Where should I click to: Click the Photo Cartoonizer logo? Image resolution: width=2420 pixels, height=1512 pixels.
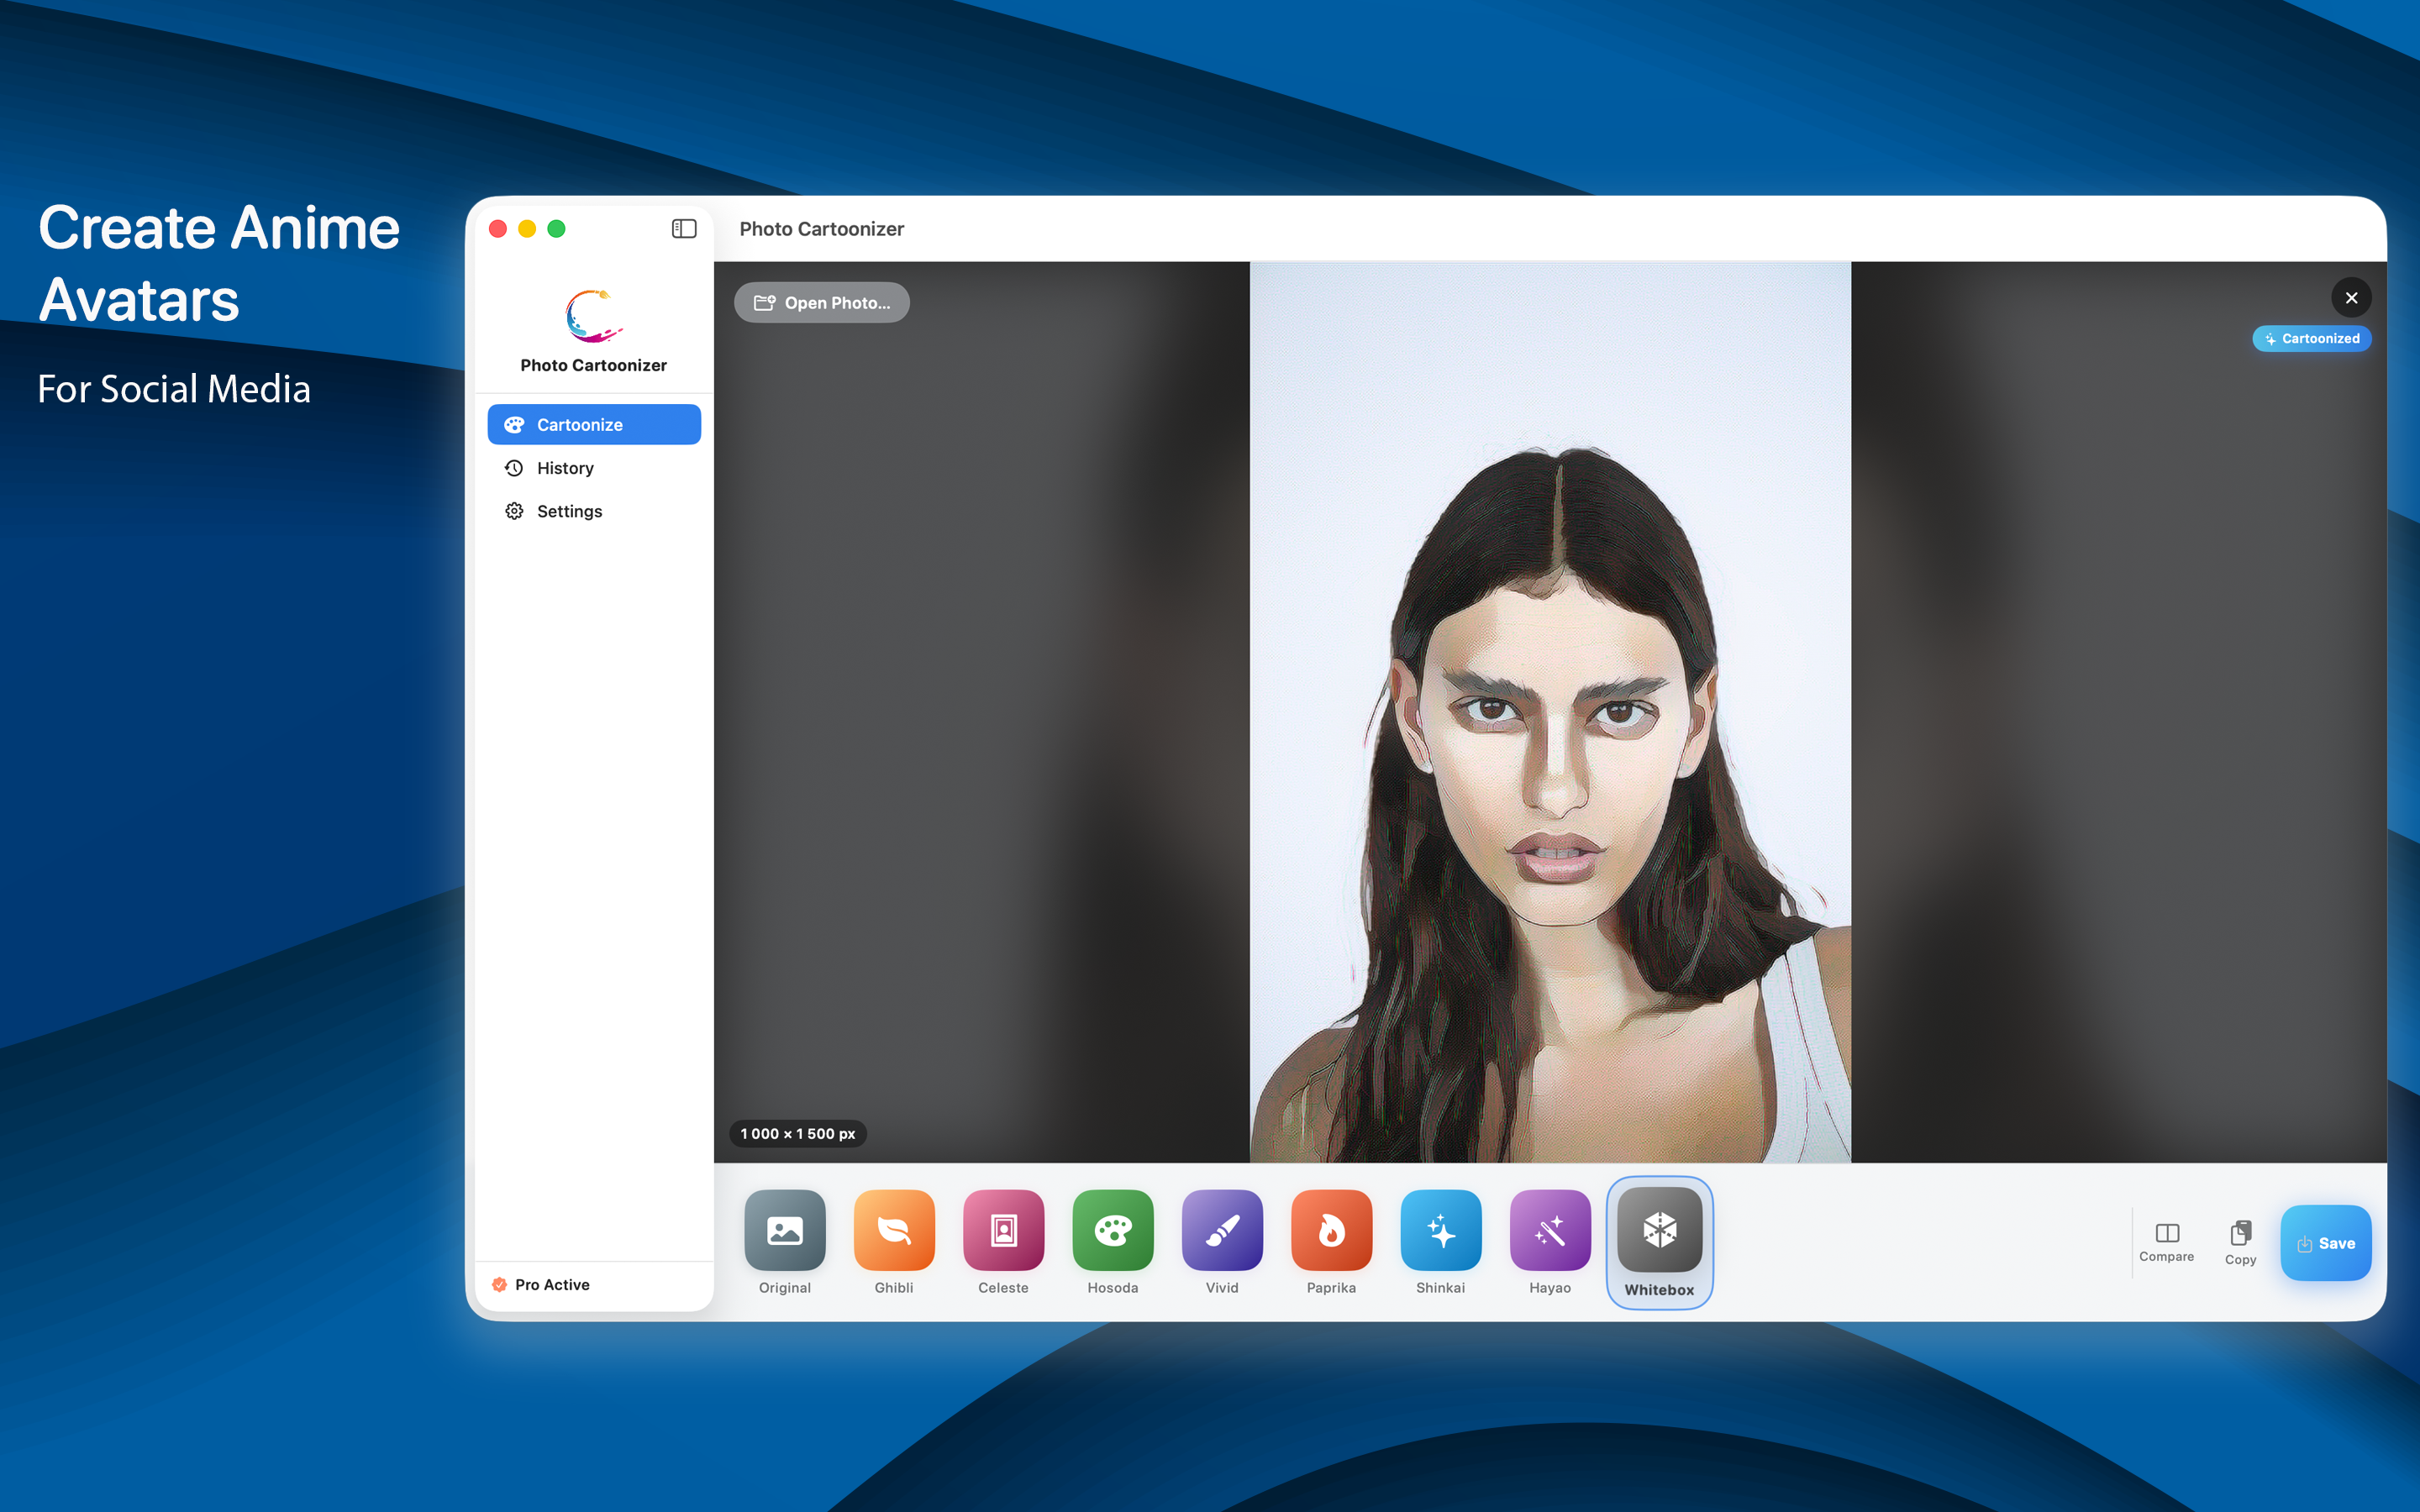click(x=594, y=316)
